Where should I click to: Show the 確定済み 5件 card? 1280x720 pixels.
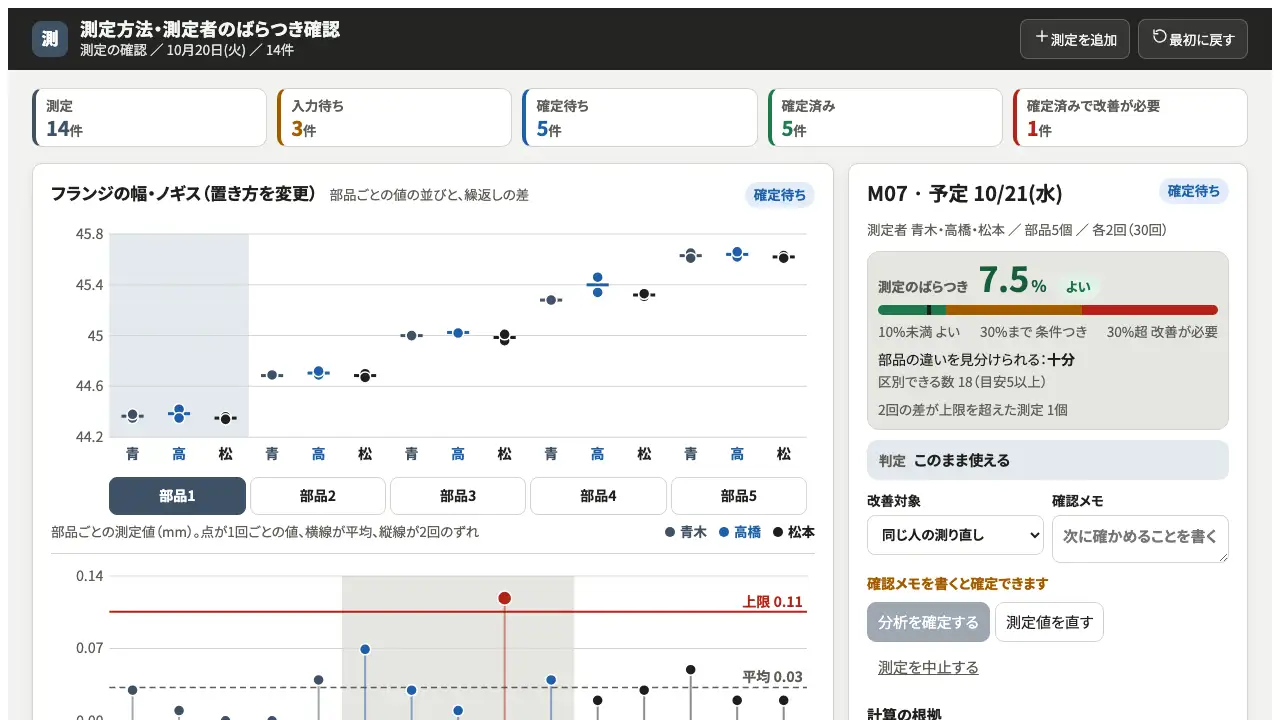885,118
